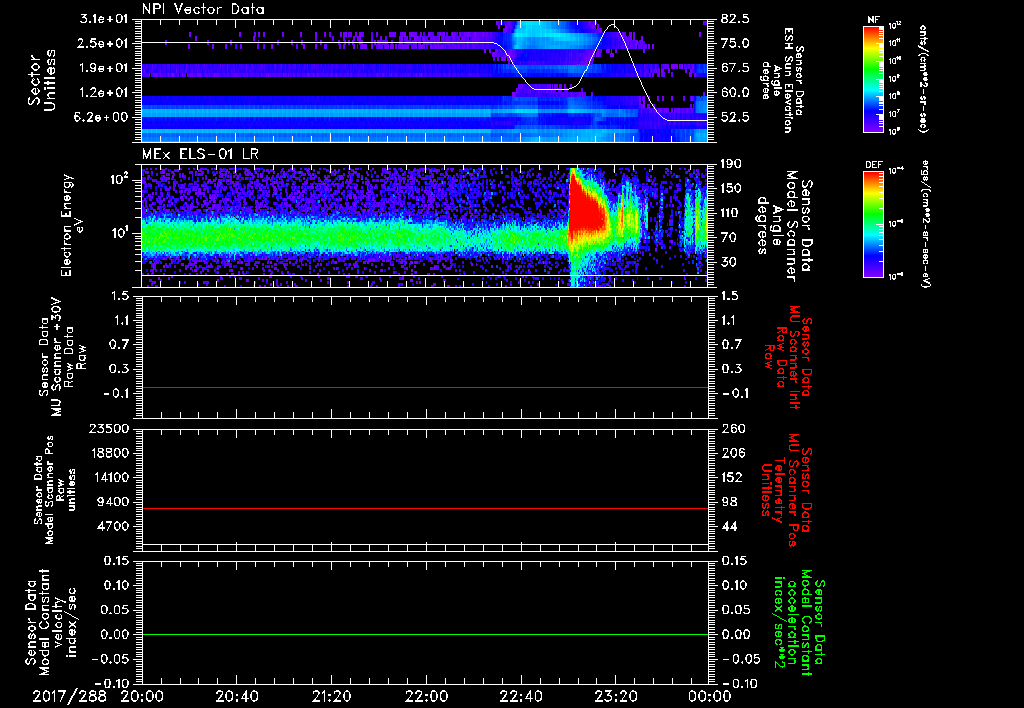The width and height of the screenshot is (1024, 708).
Task: Click the 9400 scanner position tick value
Action: pos(112,502)
